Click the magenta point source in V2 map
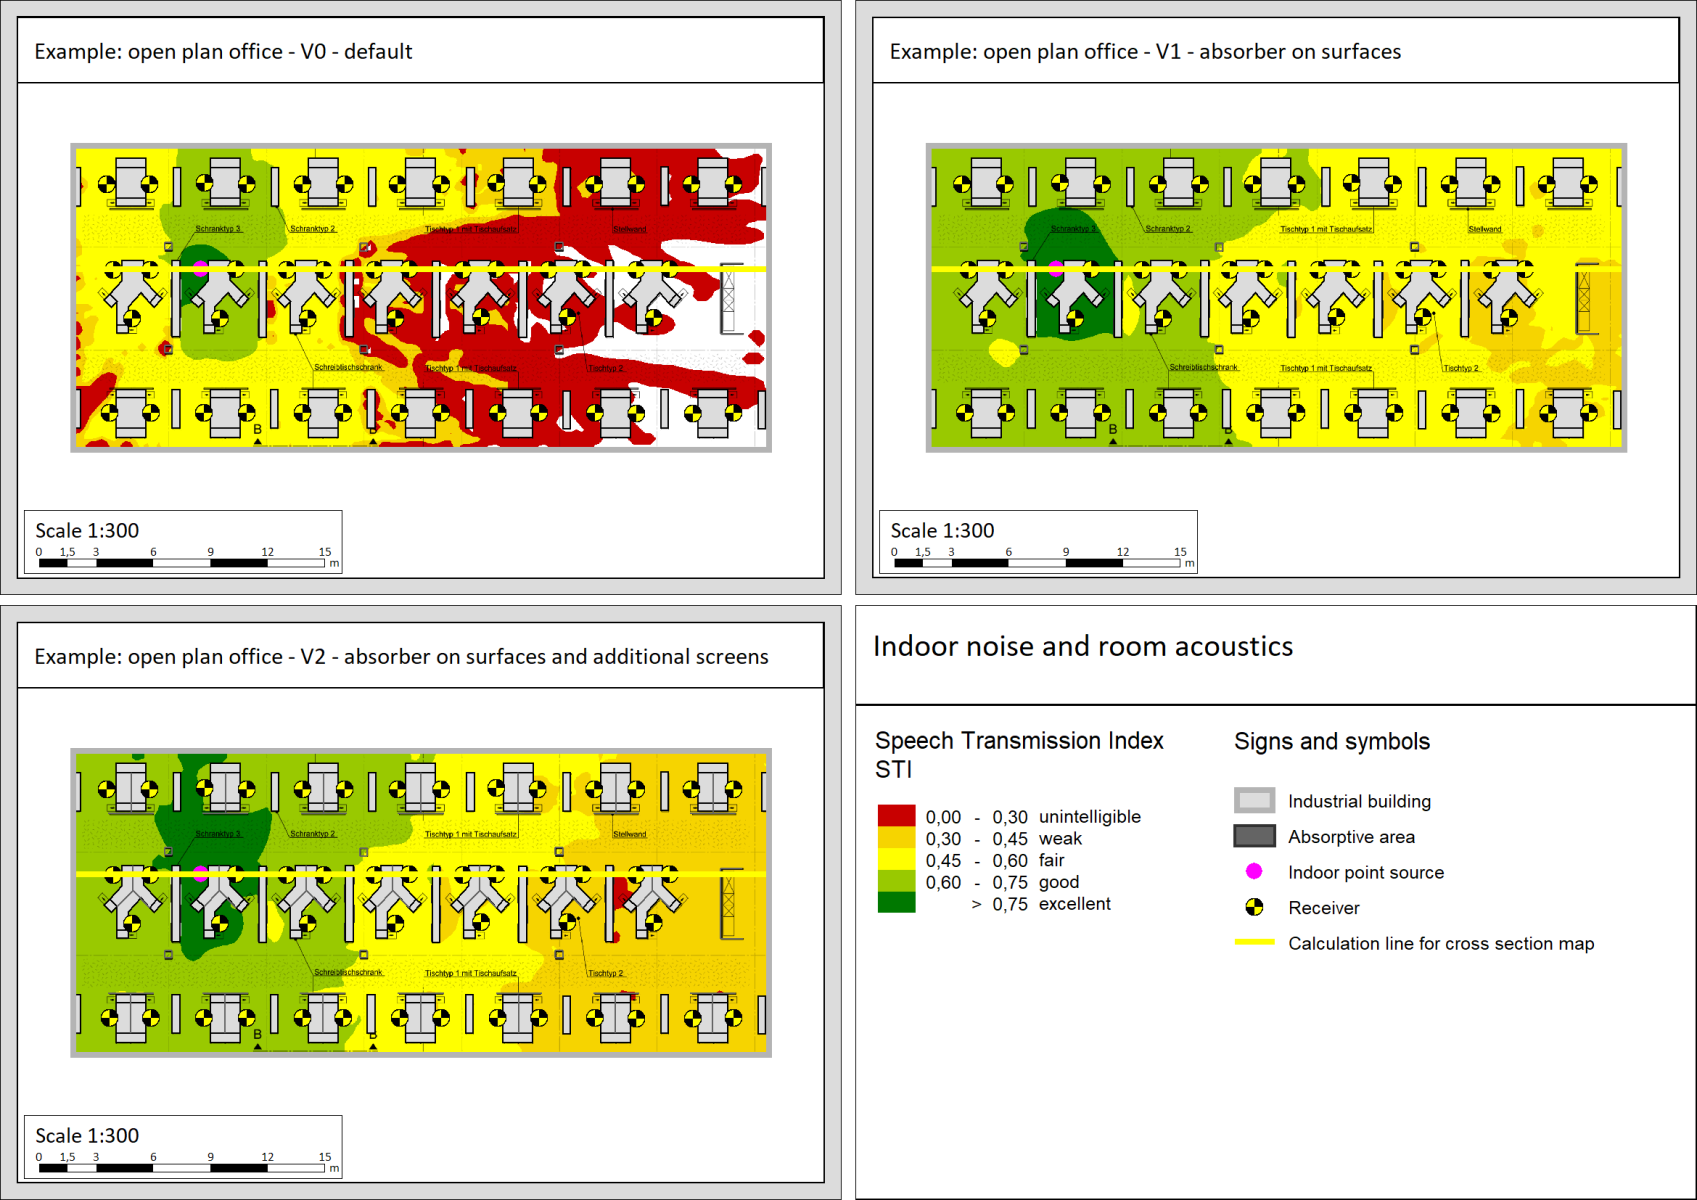 (201, 873)
